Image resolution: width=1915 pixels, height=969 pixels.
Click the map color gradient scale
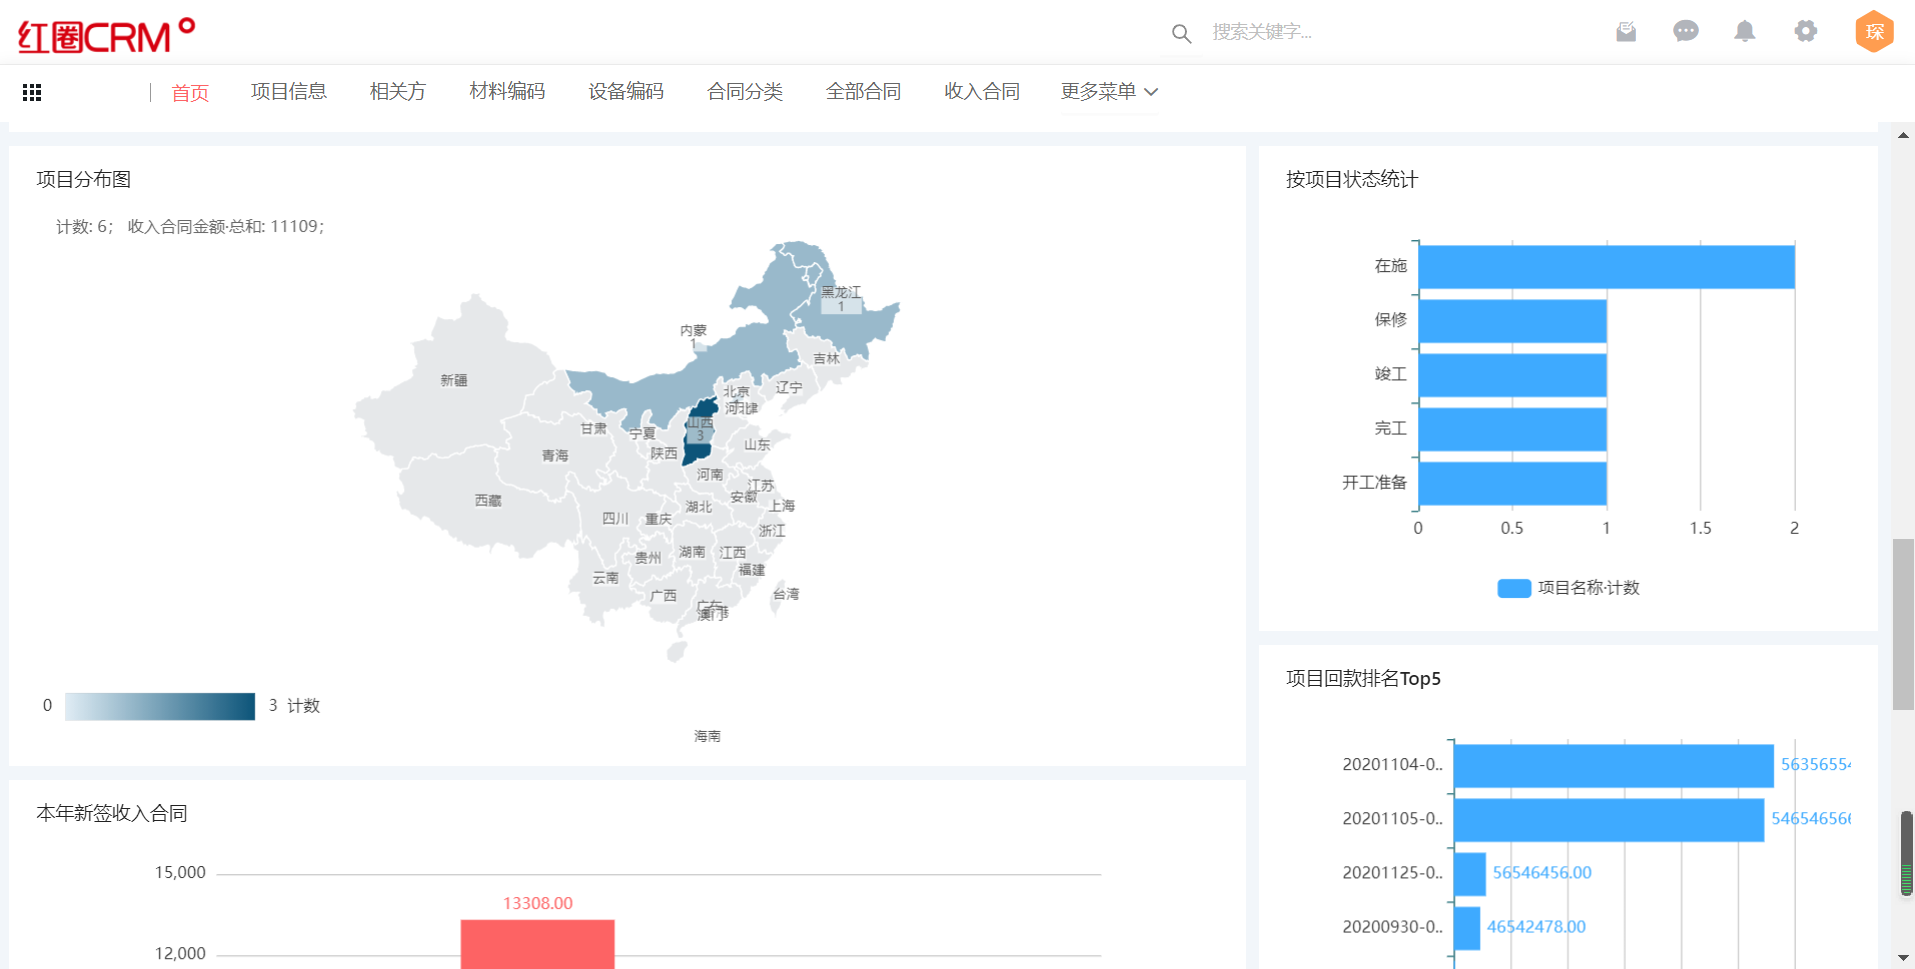[x=160, y=706]
